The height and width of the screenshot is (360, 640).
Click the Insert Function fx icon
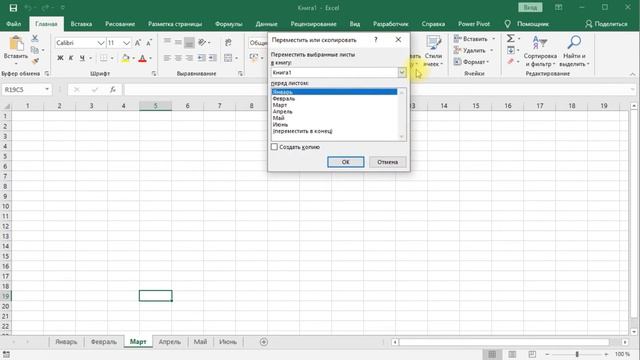(x=113, y=89)
